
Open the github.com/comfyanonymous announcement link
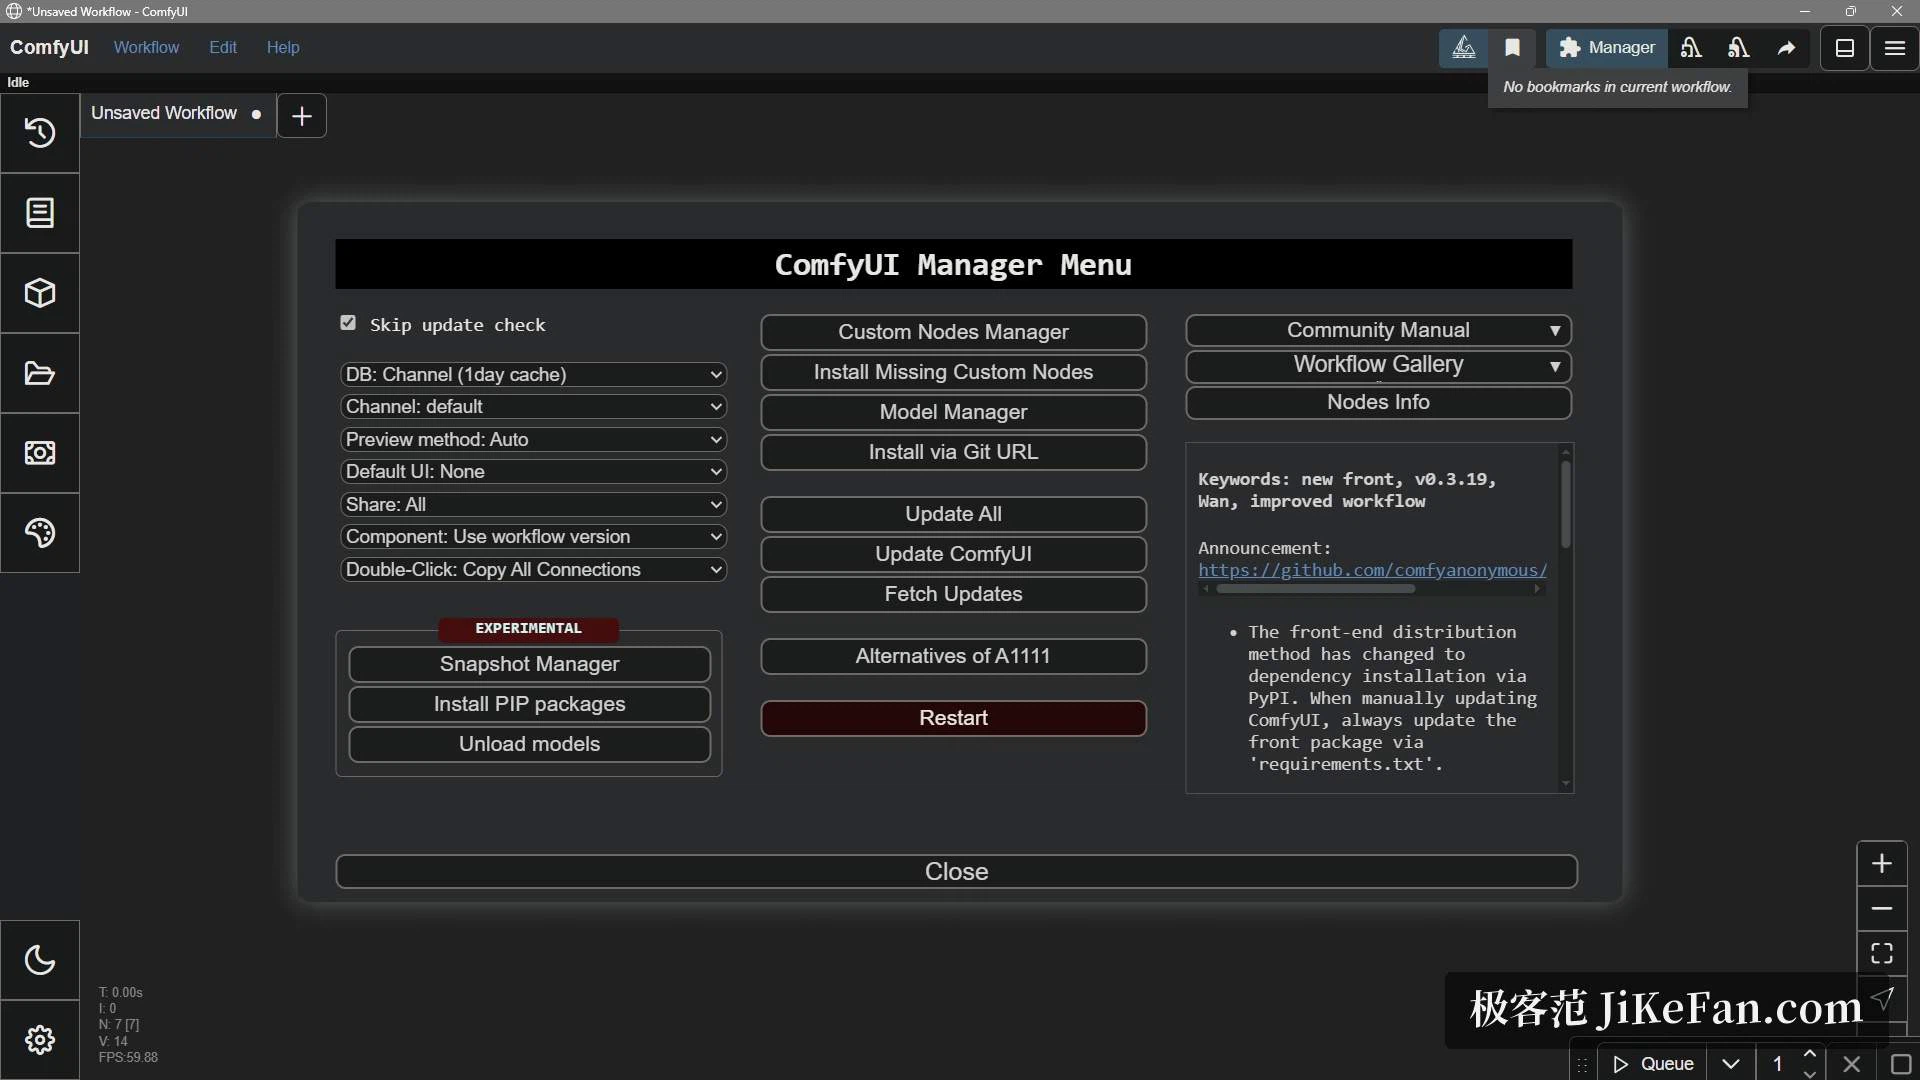click(x=1372, y=570)
